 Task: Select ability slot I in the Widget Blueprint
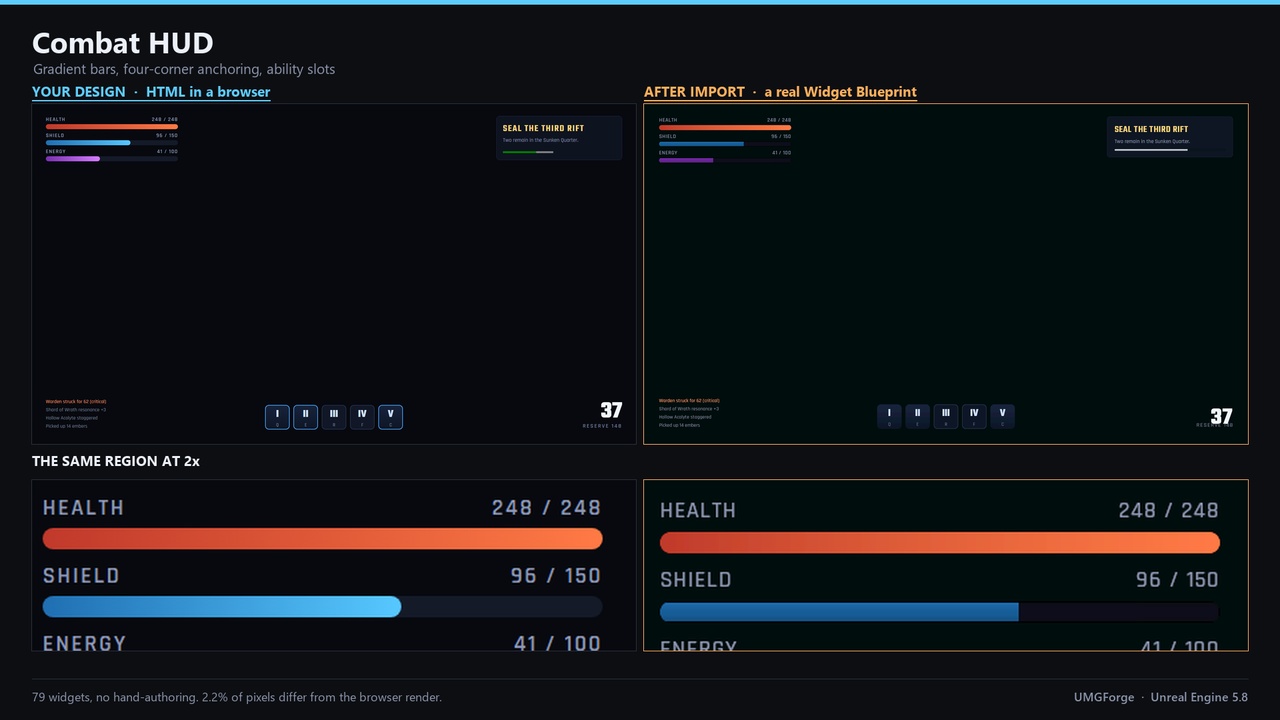click(889, 416)
